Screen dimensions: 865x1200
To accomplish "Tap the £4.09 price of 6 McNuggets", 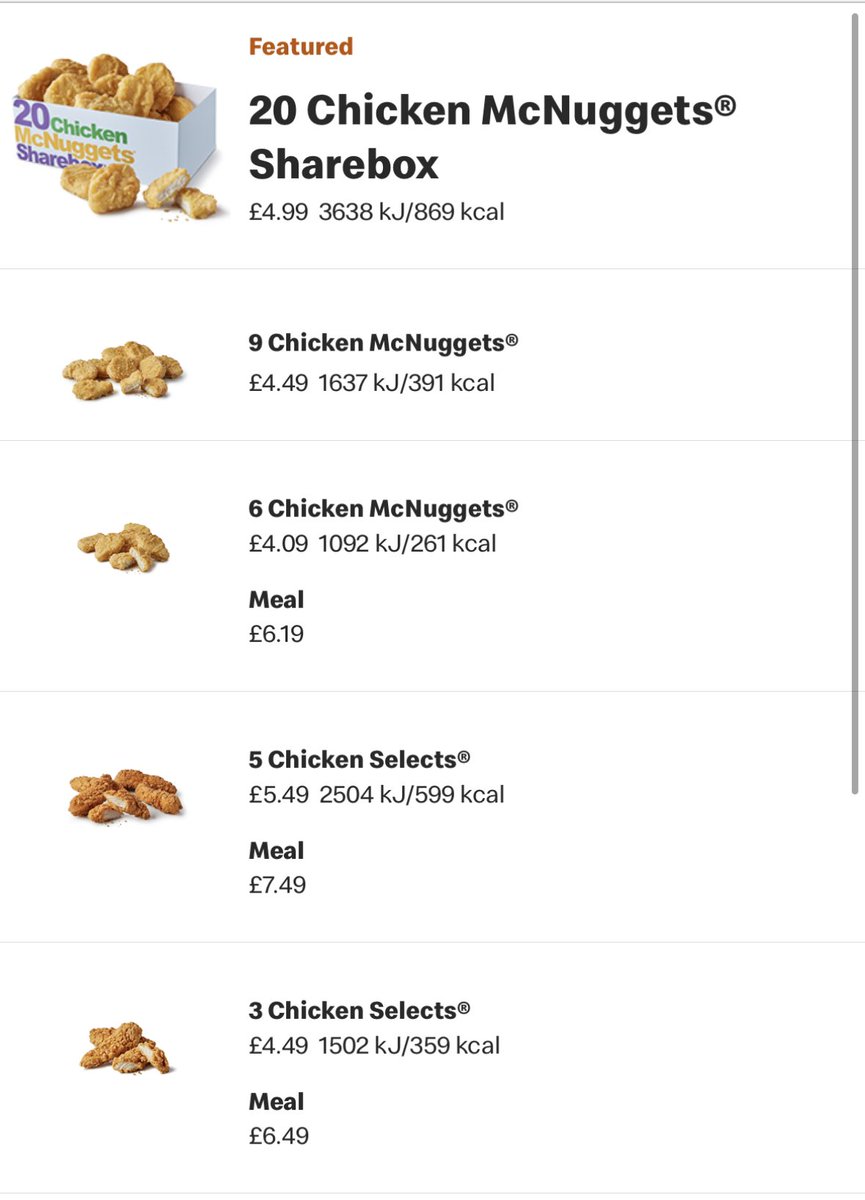I will [x=278, y=544].
